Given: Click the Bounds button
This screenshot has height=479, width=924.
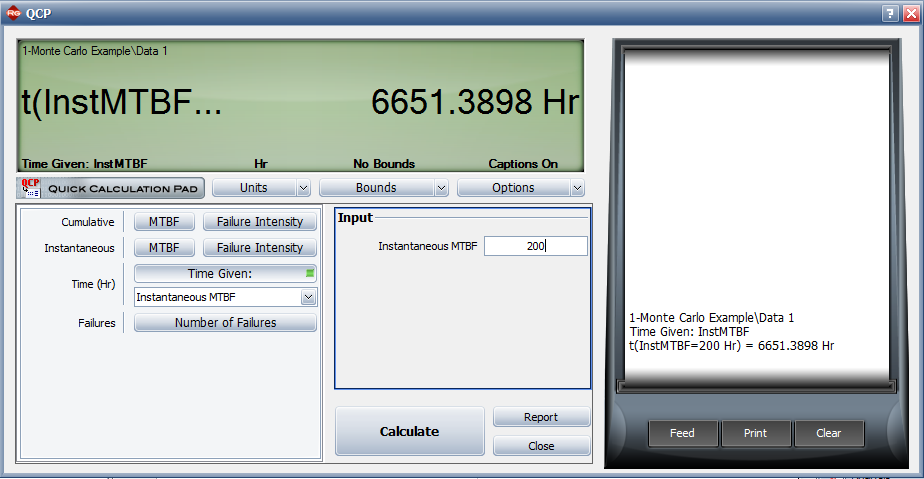Looking at the screenshot, I should [x=377, y=188].
